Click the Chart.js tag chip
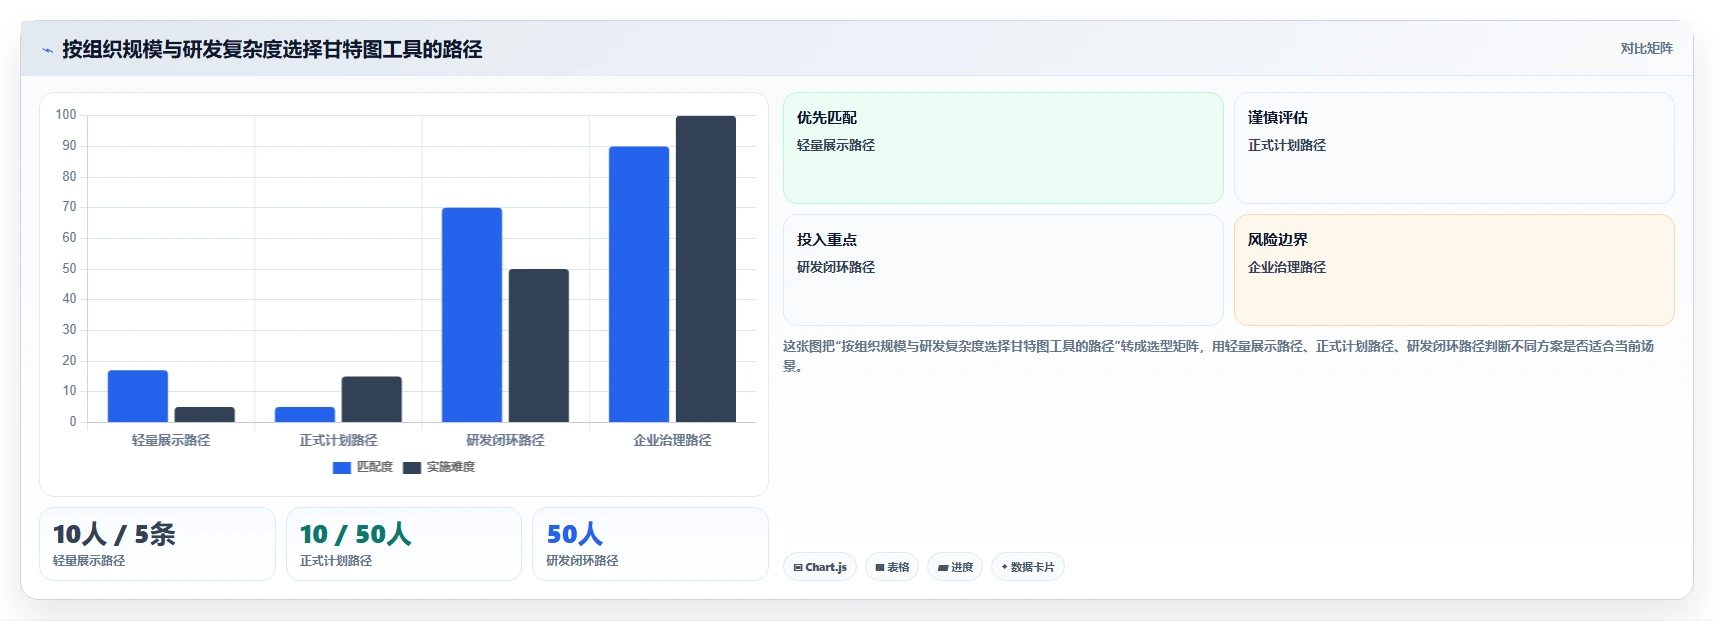Viewport: 1714px width, 621px height. (820, 567)
